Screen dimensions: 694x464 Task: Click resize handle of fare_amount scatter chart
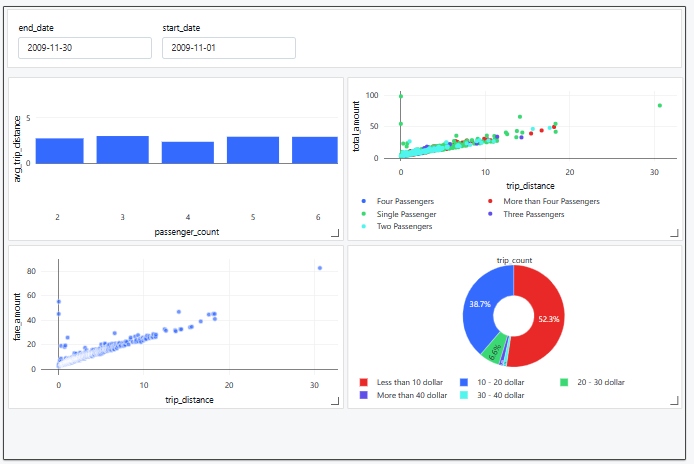click(x=334, y=401)
